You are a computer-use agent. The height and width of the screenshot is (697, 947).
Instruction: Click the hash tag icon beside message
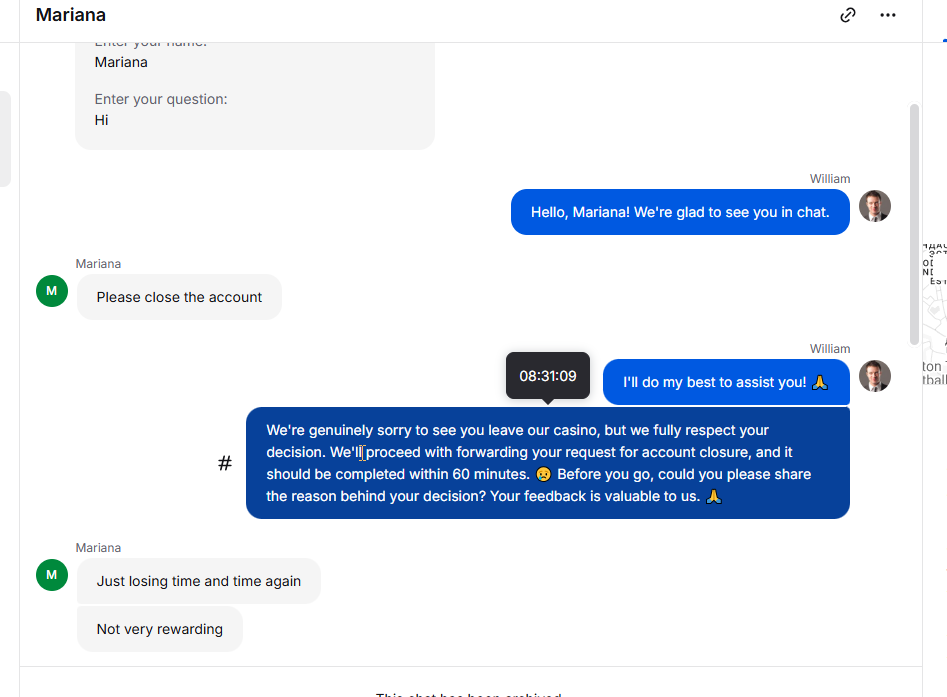225,463
